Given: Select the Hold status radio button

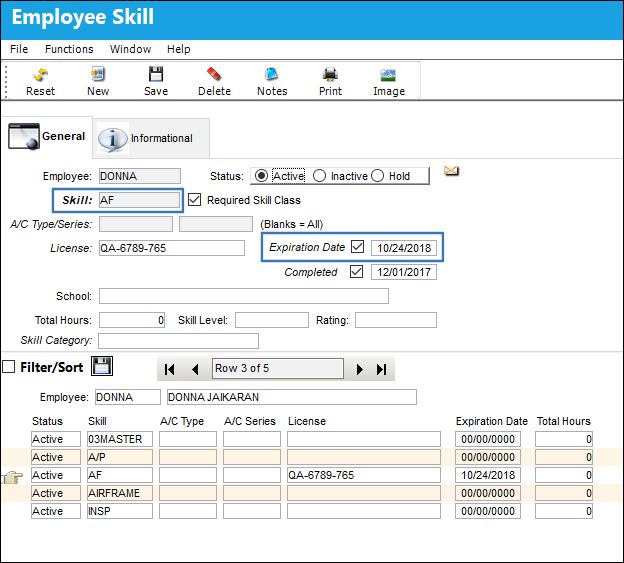Looking at the screenshot, I should point(377,176).
